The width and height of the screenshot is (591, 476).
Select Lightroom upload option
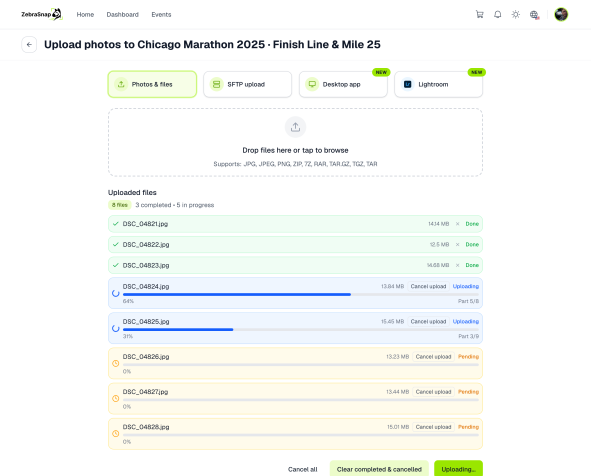[438, 84]
